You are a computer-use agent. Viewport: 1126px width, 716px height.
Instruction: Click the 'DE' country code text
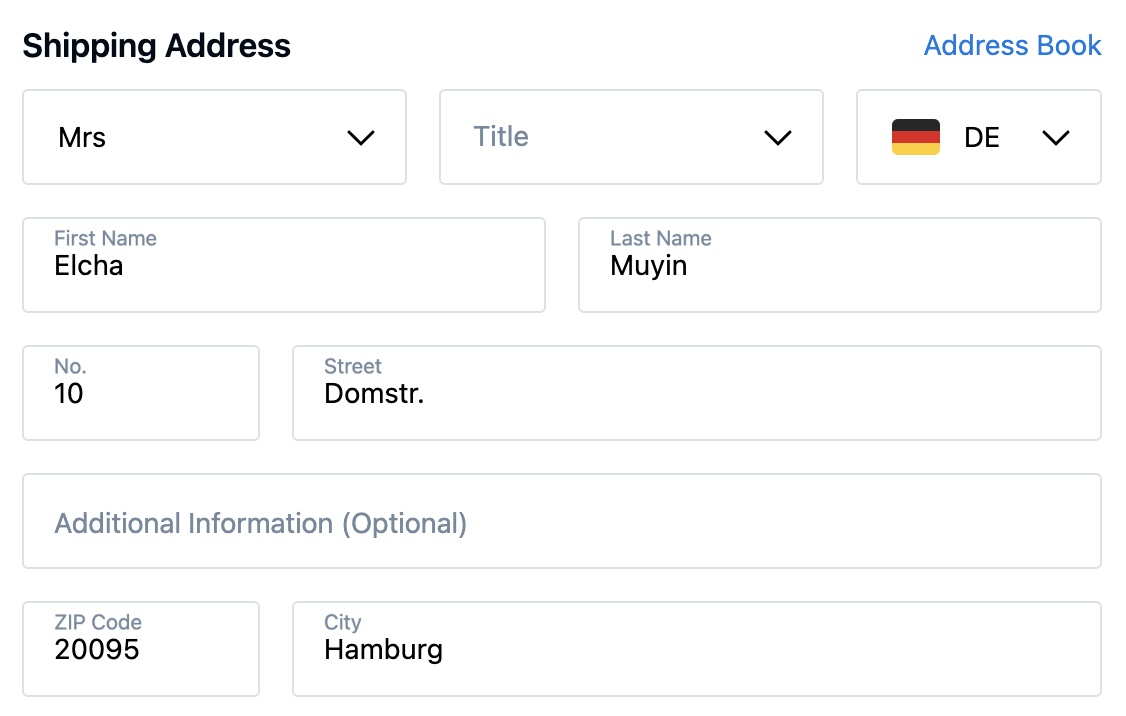tap(981, 138)
